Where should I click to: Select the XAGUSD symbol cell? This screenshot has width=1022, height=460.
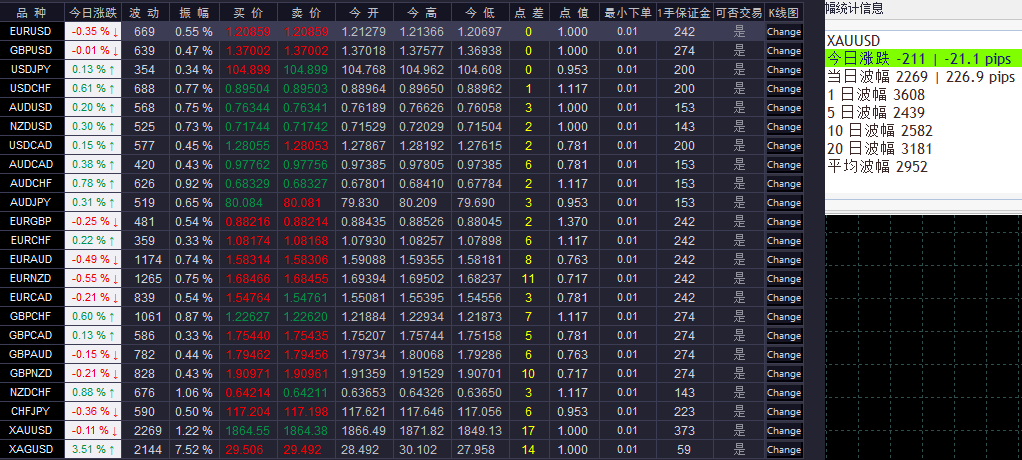[x=32, y=449]
